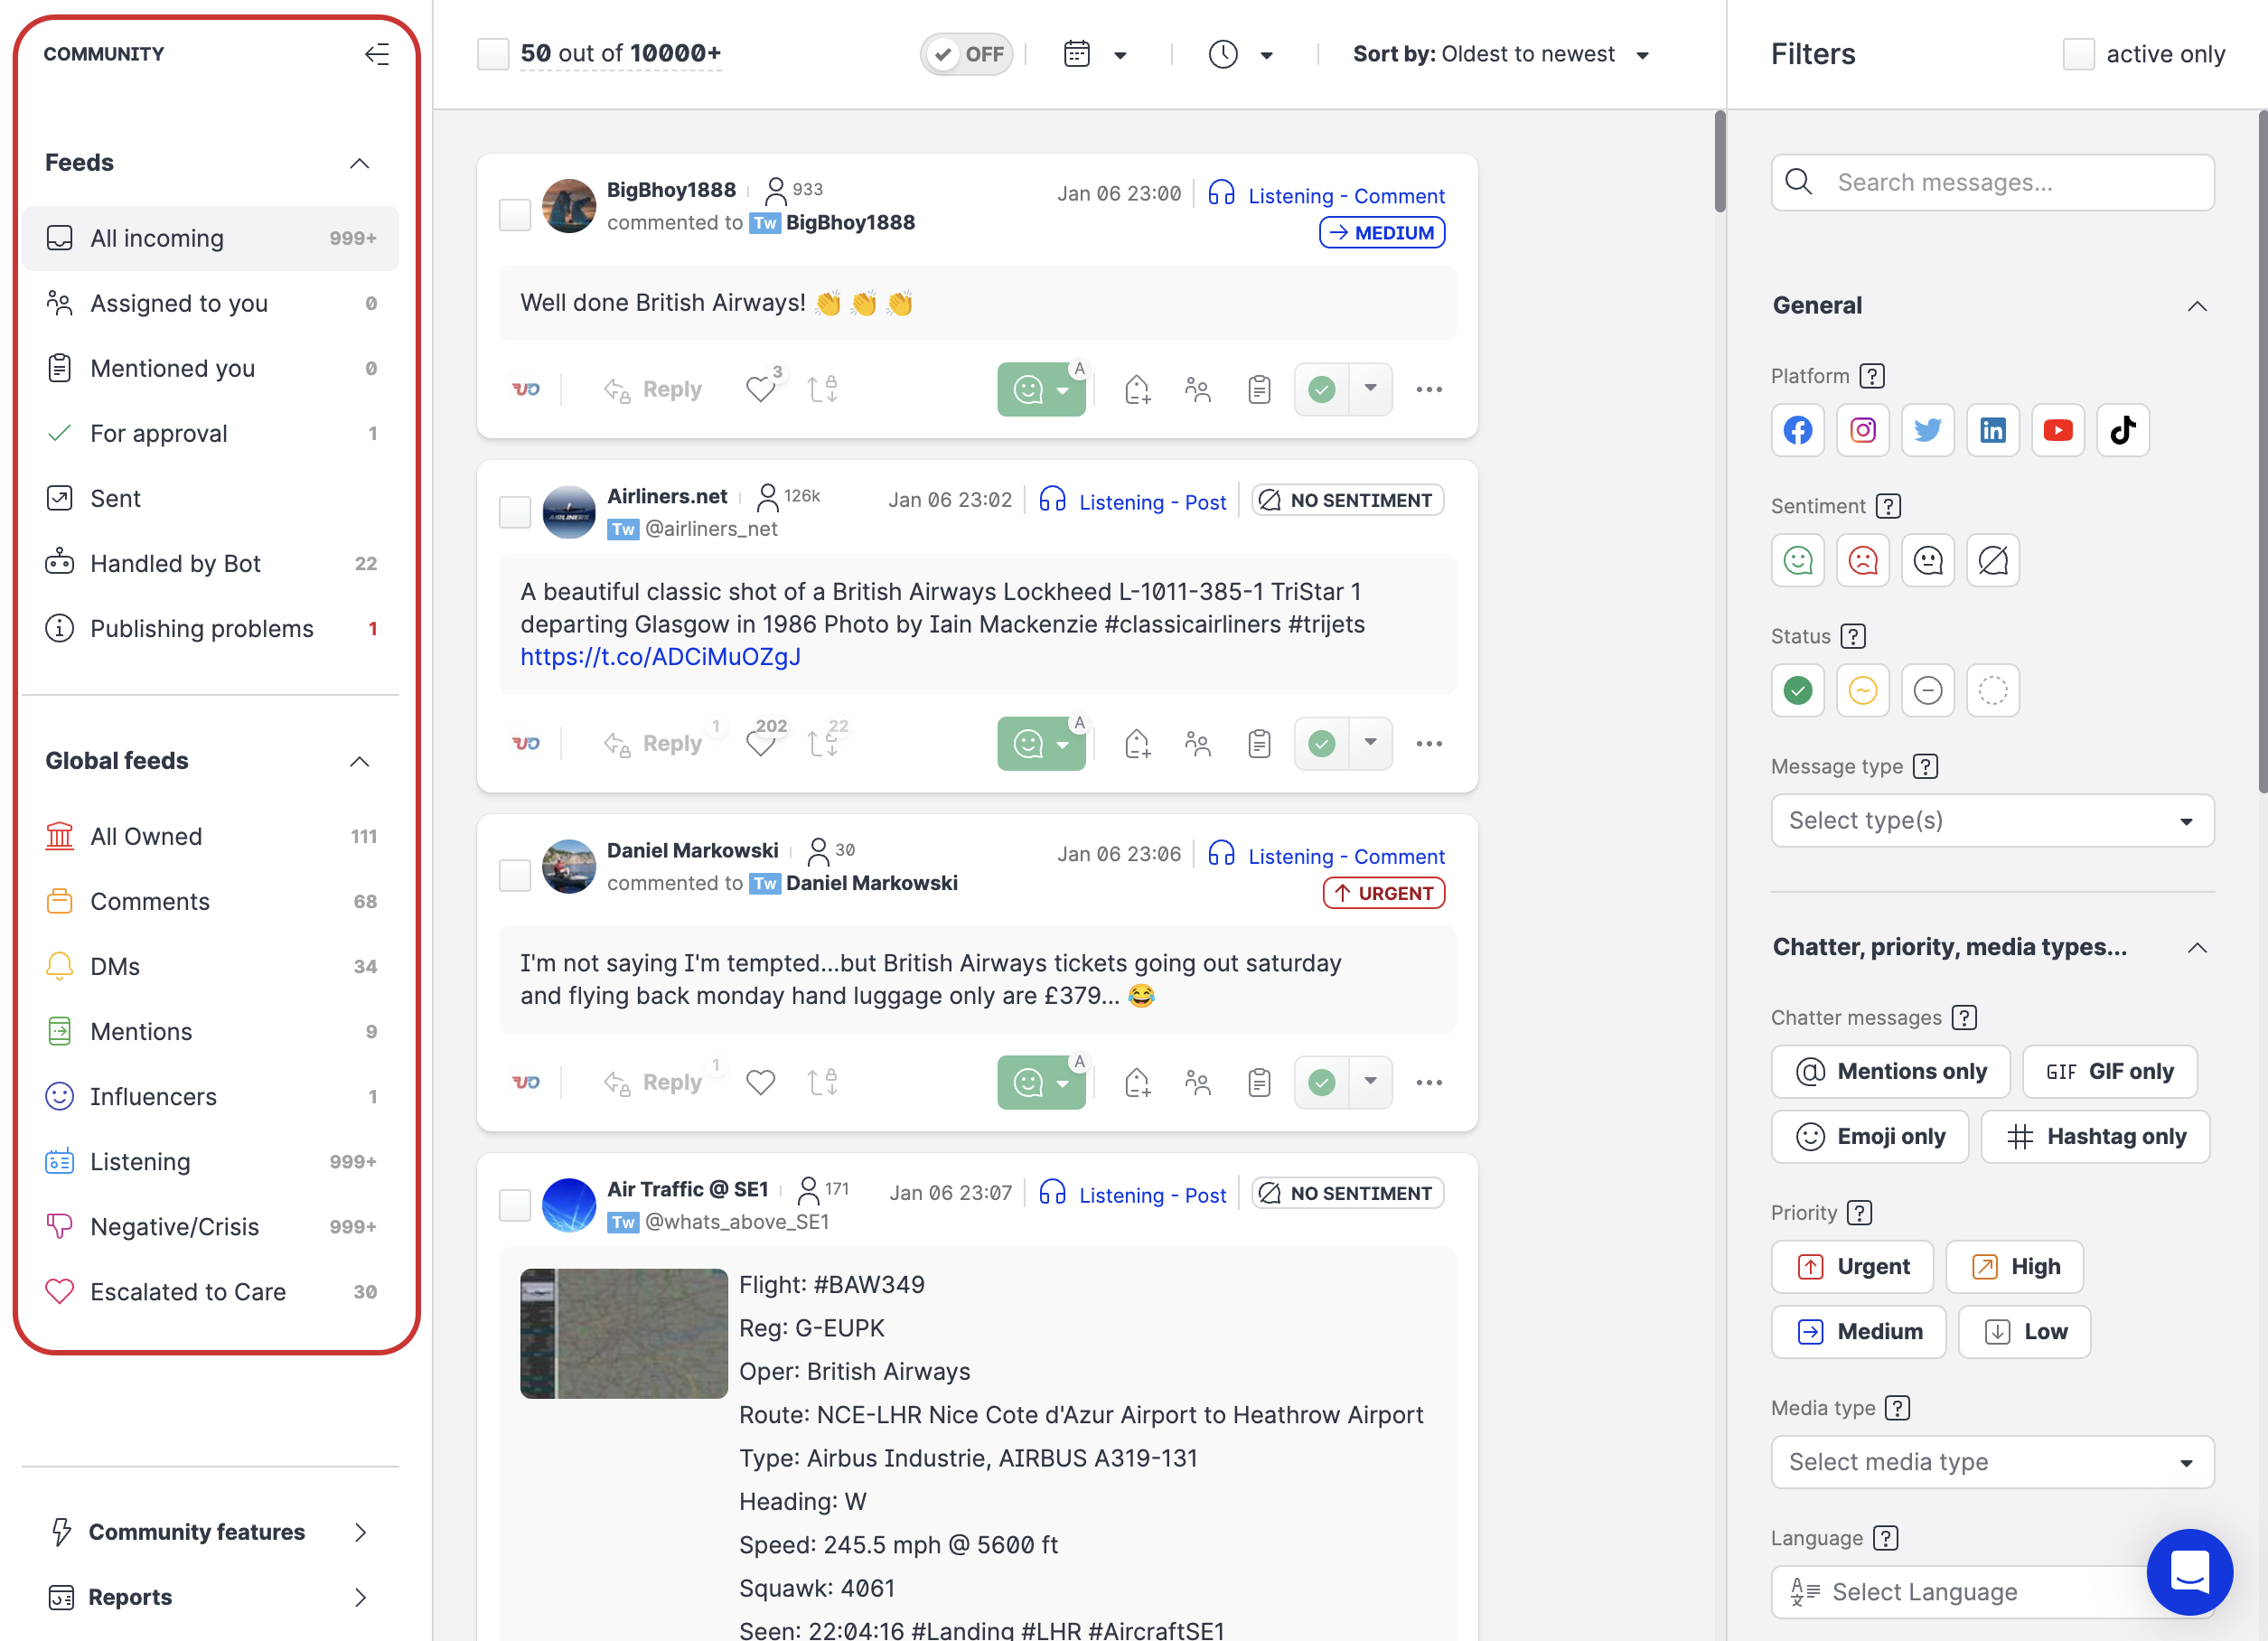Filter by TikTok platform
This screenshot has height=1641, width=2268.
point(2123,430)
